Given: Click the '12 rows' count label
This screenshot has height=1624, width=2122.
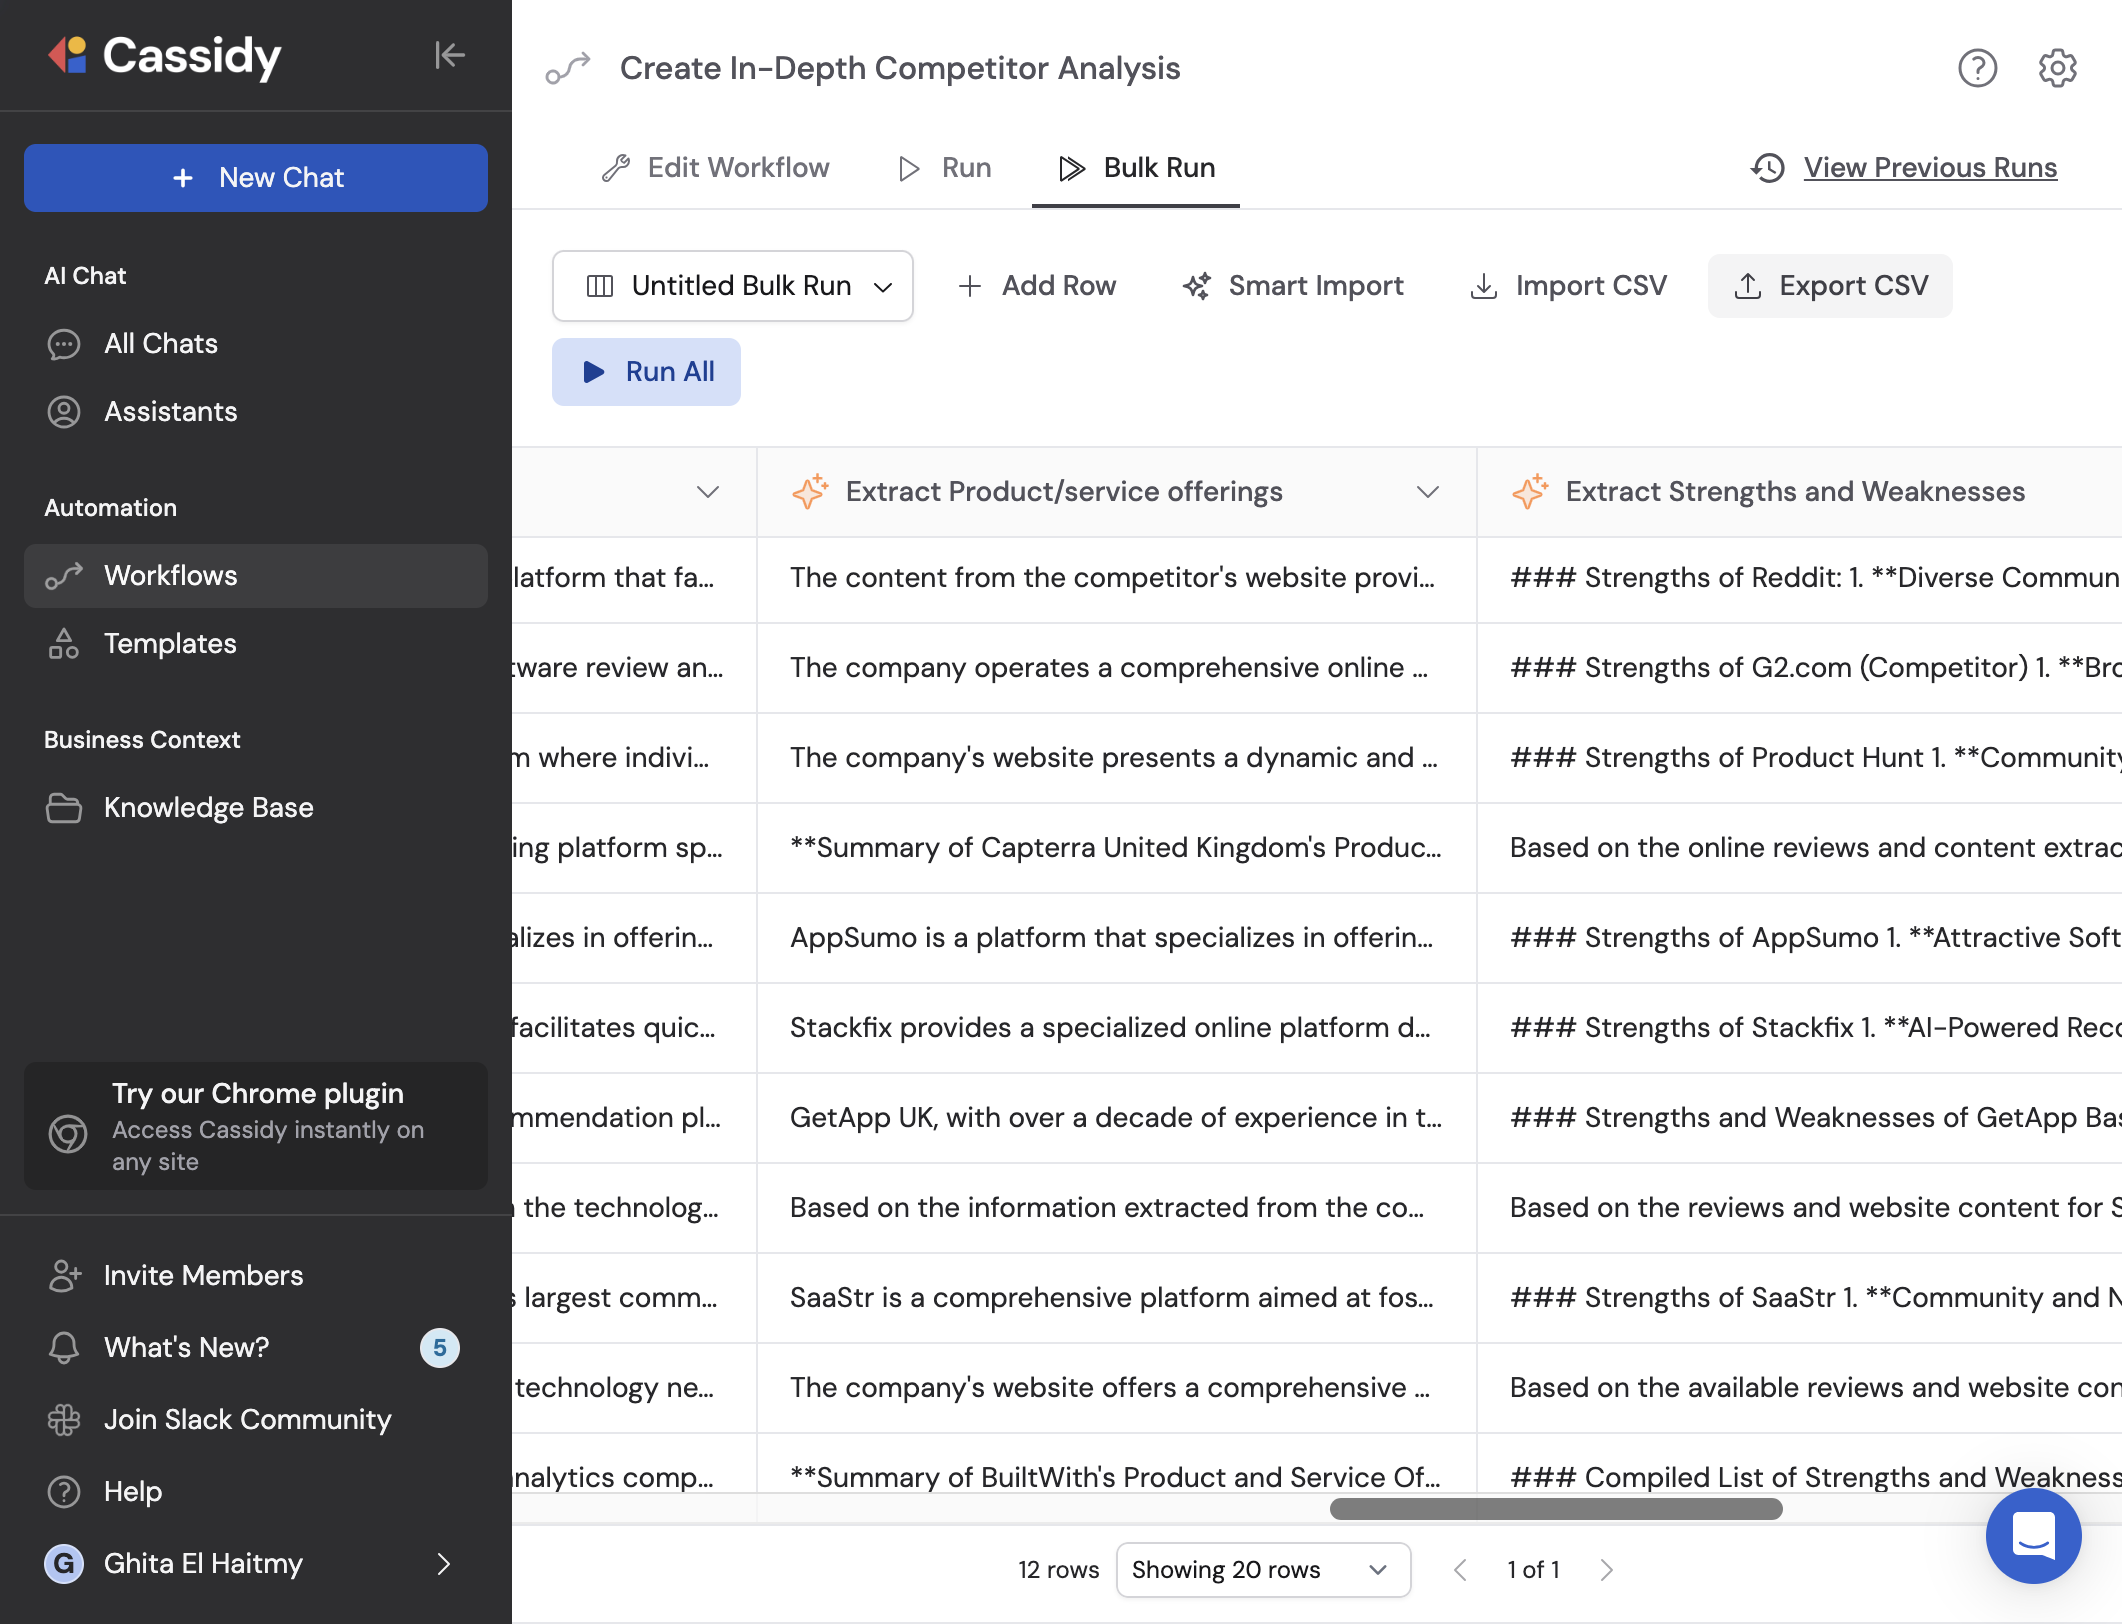Looking at the screenshot, I should 1058,1570.
